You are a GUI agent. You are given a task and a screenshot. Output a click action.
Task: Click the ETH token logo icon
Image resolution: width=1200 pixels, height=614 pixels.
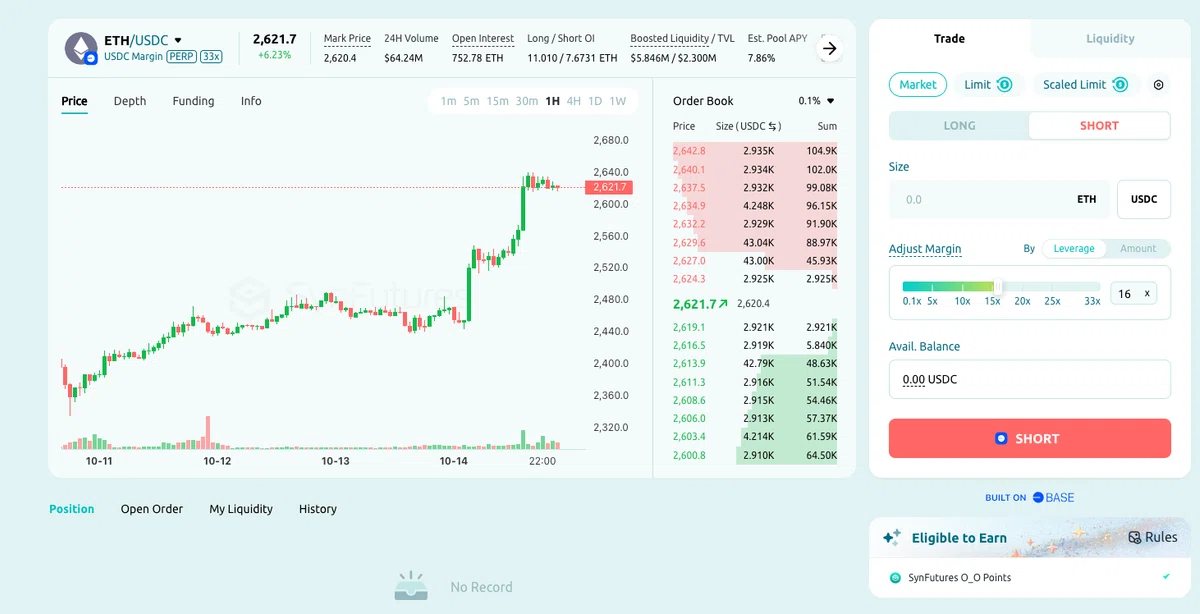click(81, 48)
